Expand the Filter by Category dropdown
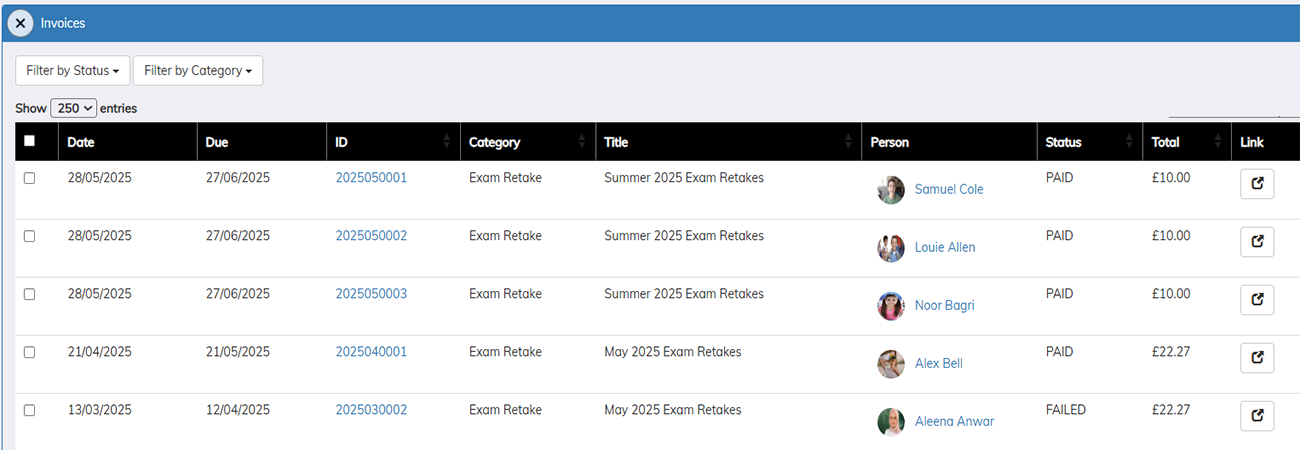1300x450 pixels. (x=198, y=71)
